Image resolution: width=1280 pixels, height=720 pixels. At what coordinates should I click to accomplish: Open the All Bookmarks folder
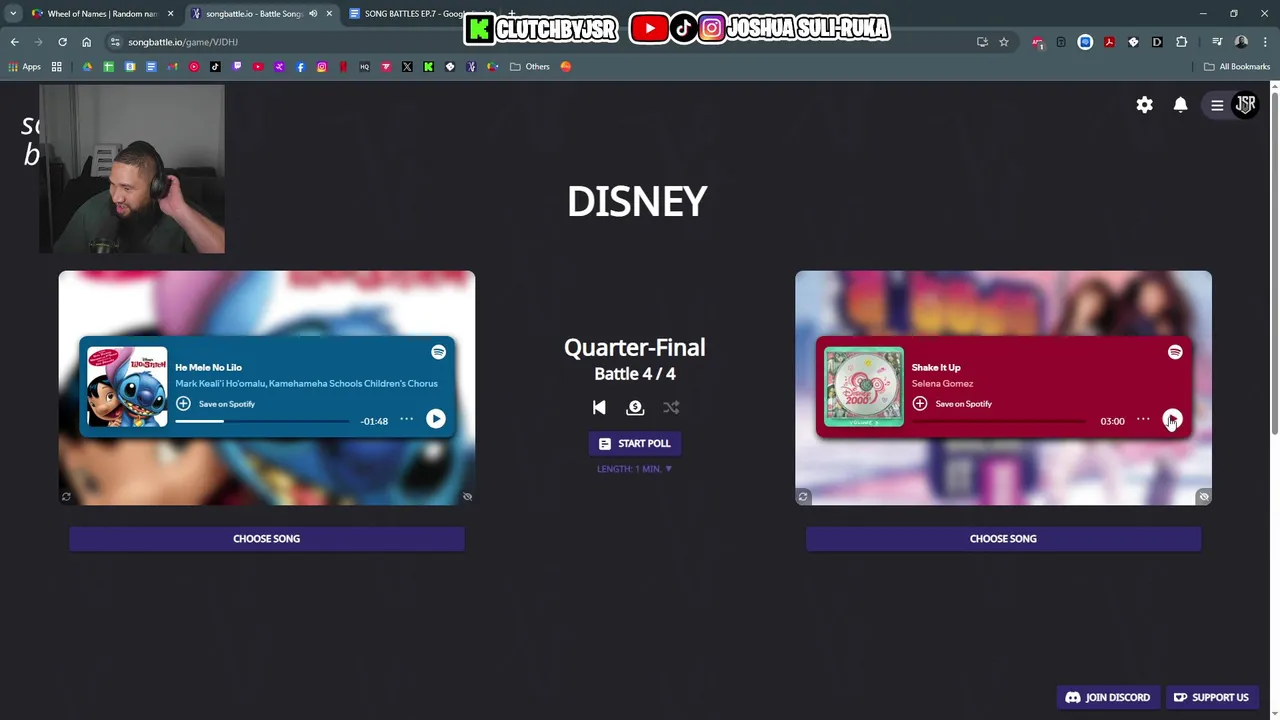(x=1237, y=67)
